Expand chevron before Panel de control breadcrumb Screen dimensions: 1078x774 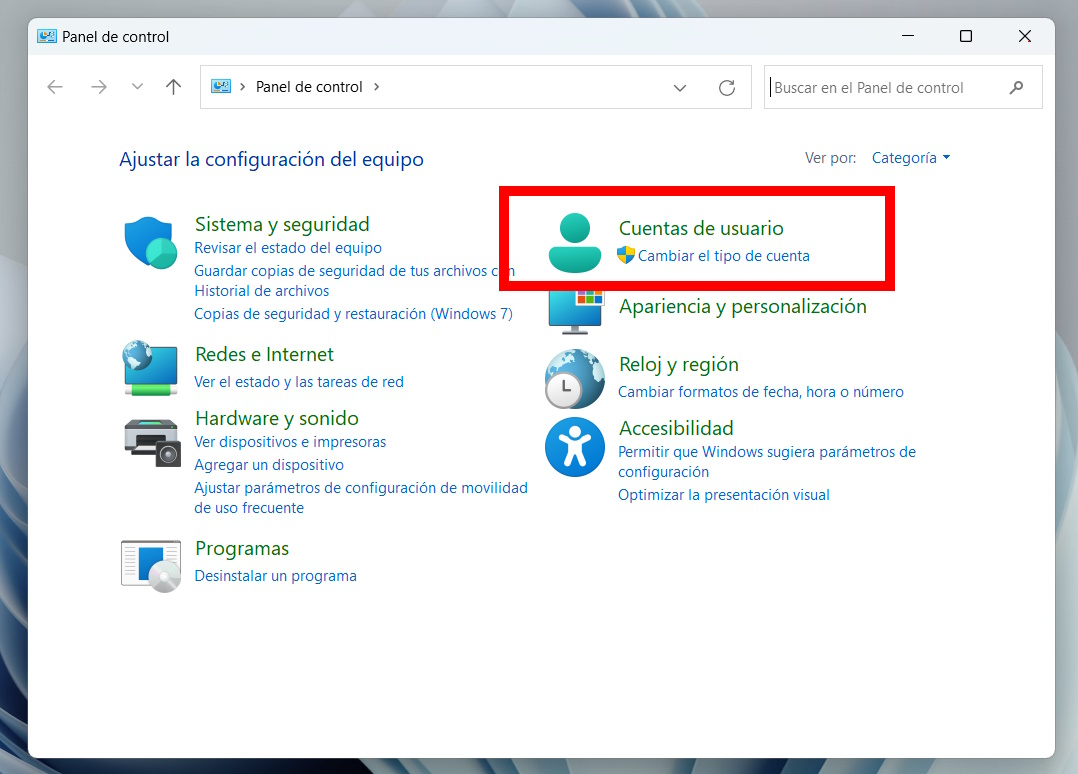click(243, 87)
